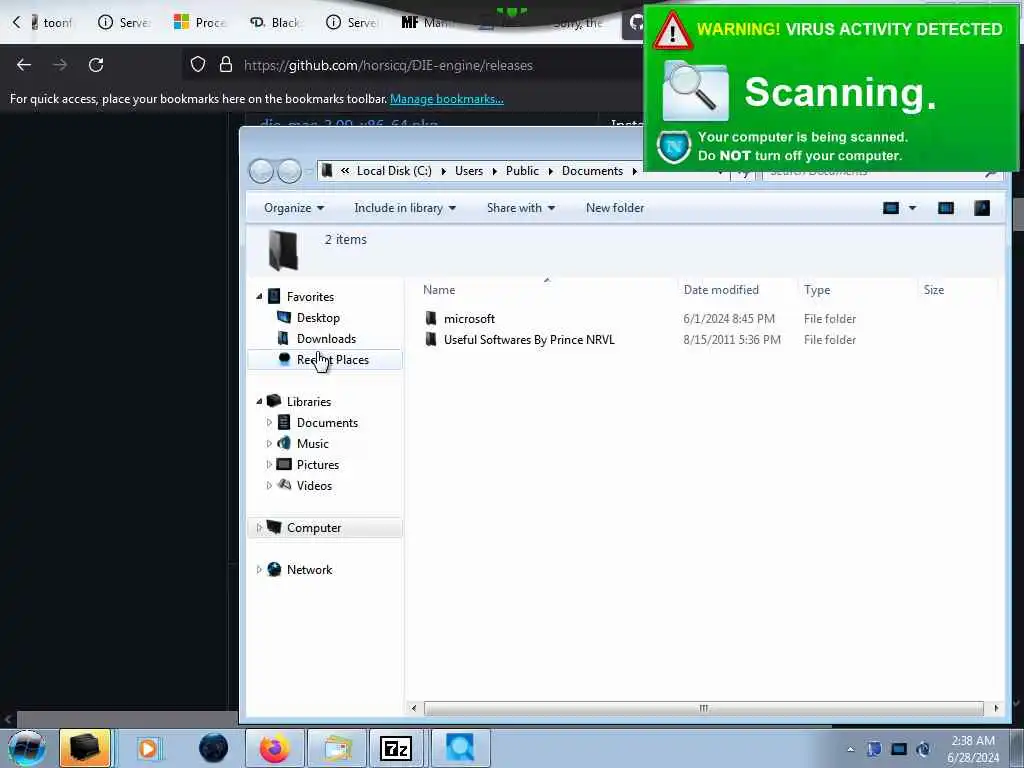Open the Include in library dropdown
This screenshot has height=768, width=1024.
(x=405, y=208)
